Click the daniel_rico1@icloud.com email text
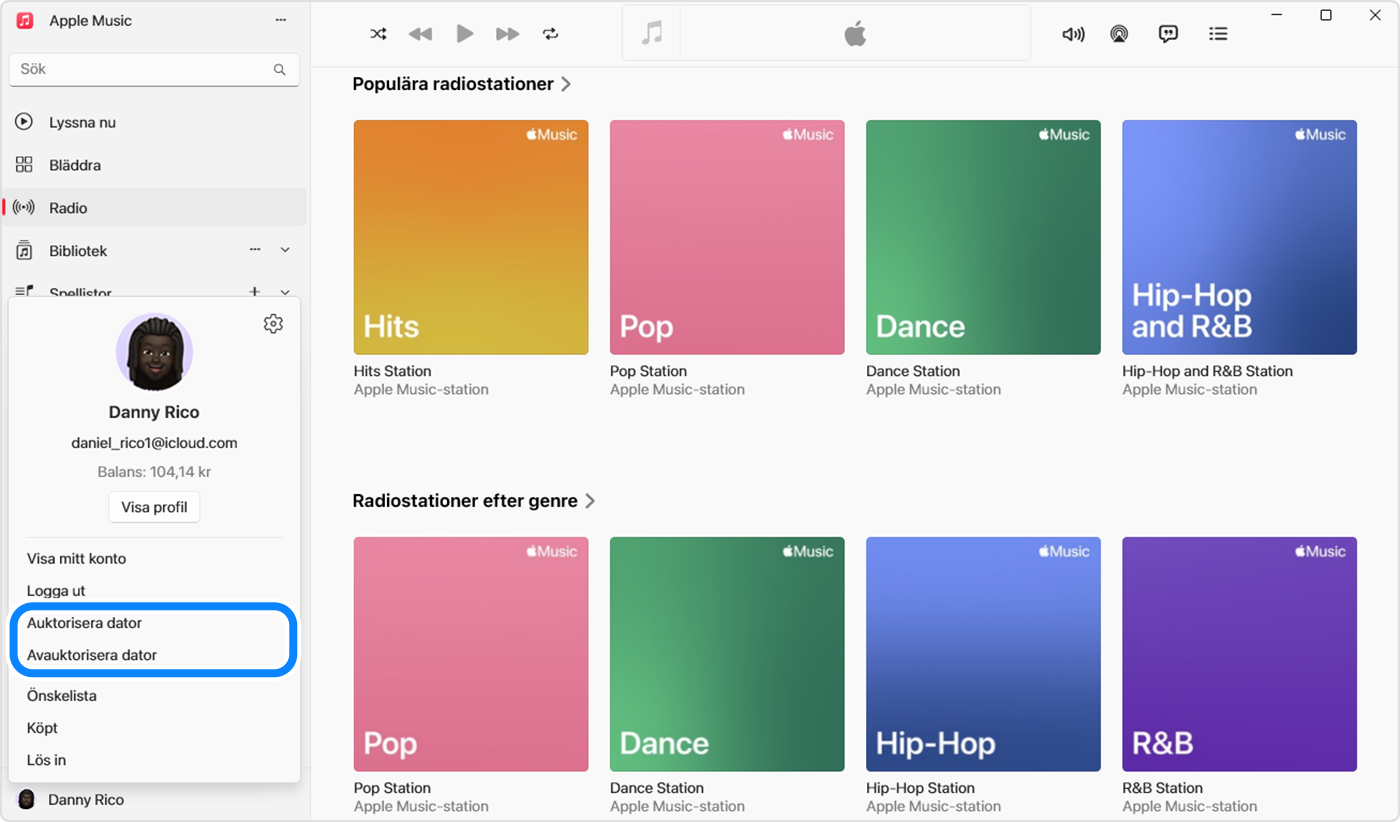This screenshot has height=822, width=1400. click(x=154, y=443)
